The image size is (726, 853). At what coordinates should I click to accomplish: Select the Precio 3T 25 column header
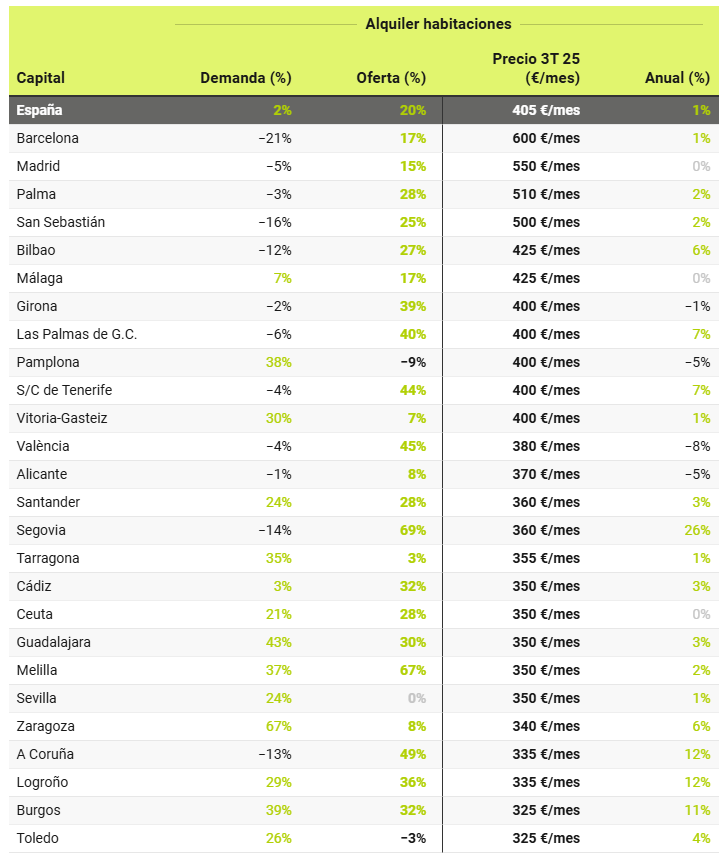tap(536, 68)
